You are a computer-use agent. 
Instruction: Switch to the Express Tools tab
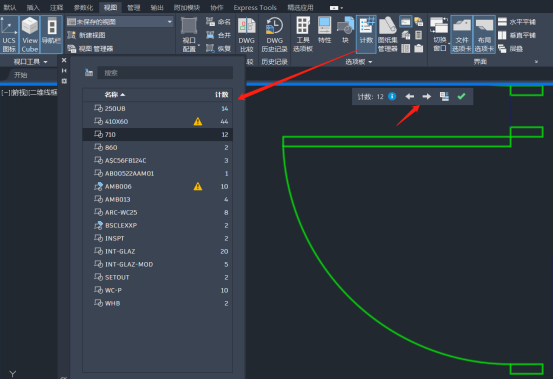[255, 7]
